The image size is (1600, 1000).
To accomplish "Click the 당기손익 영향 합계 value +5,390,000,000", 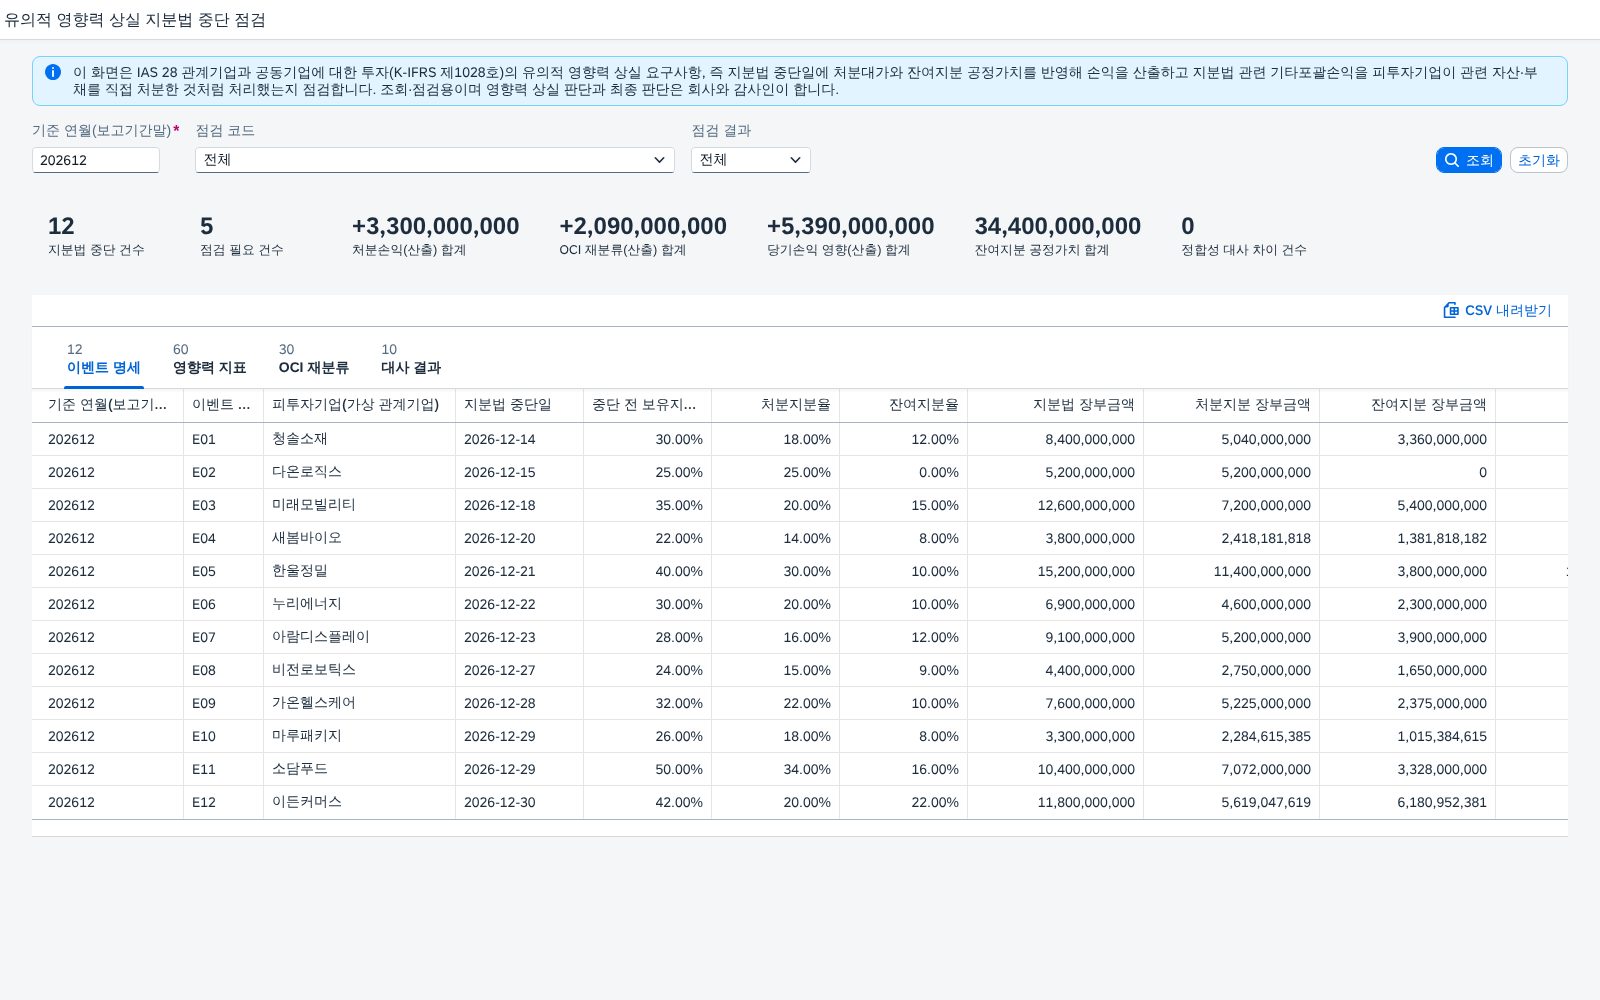I will [x=850, y=226].
